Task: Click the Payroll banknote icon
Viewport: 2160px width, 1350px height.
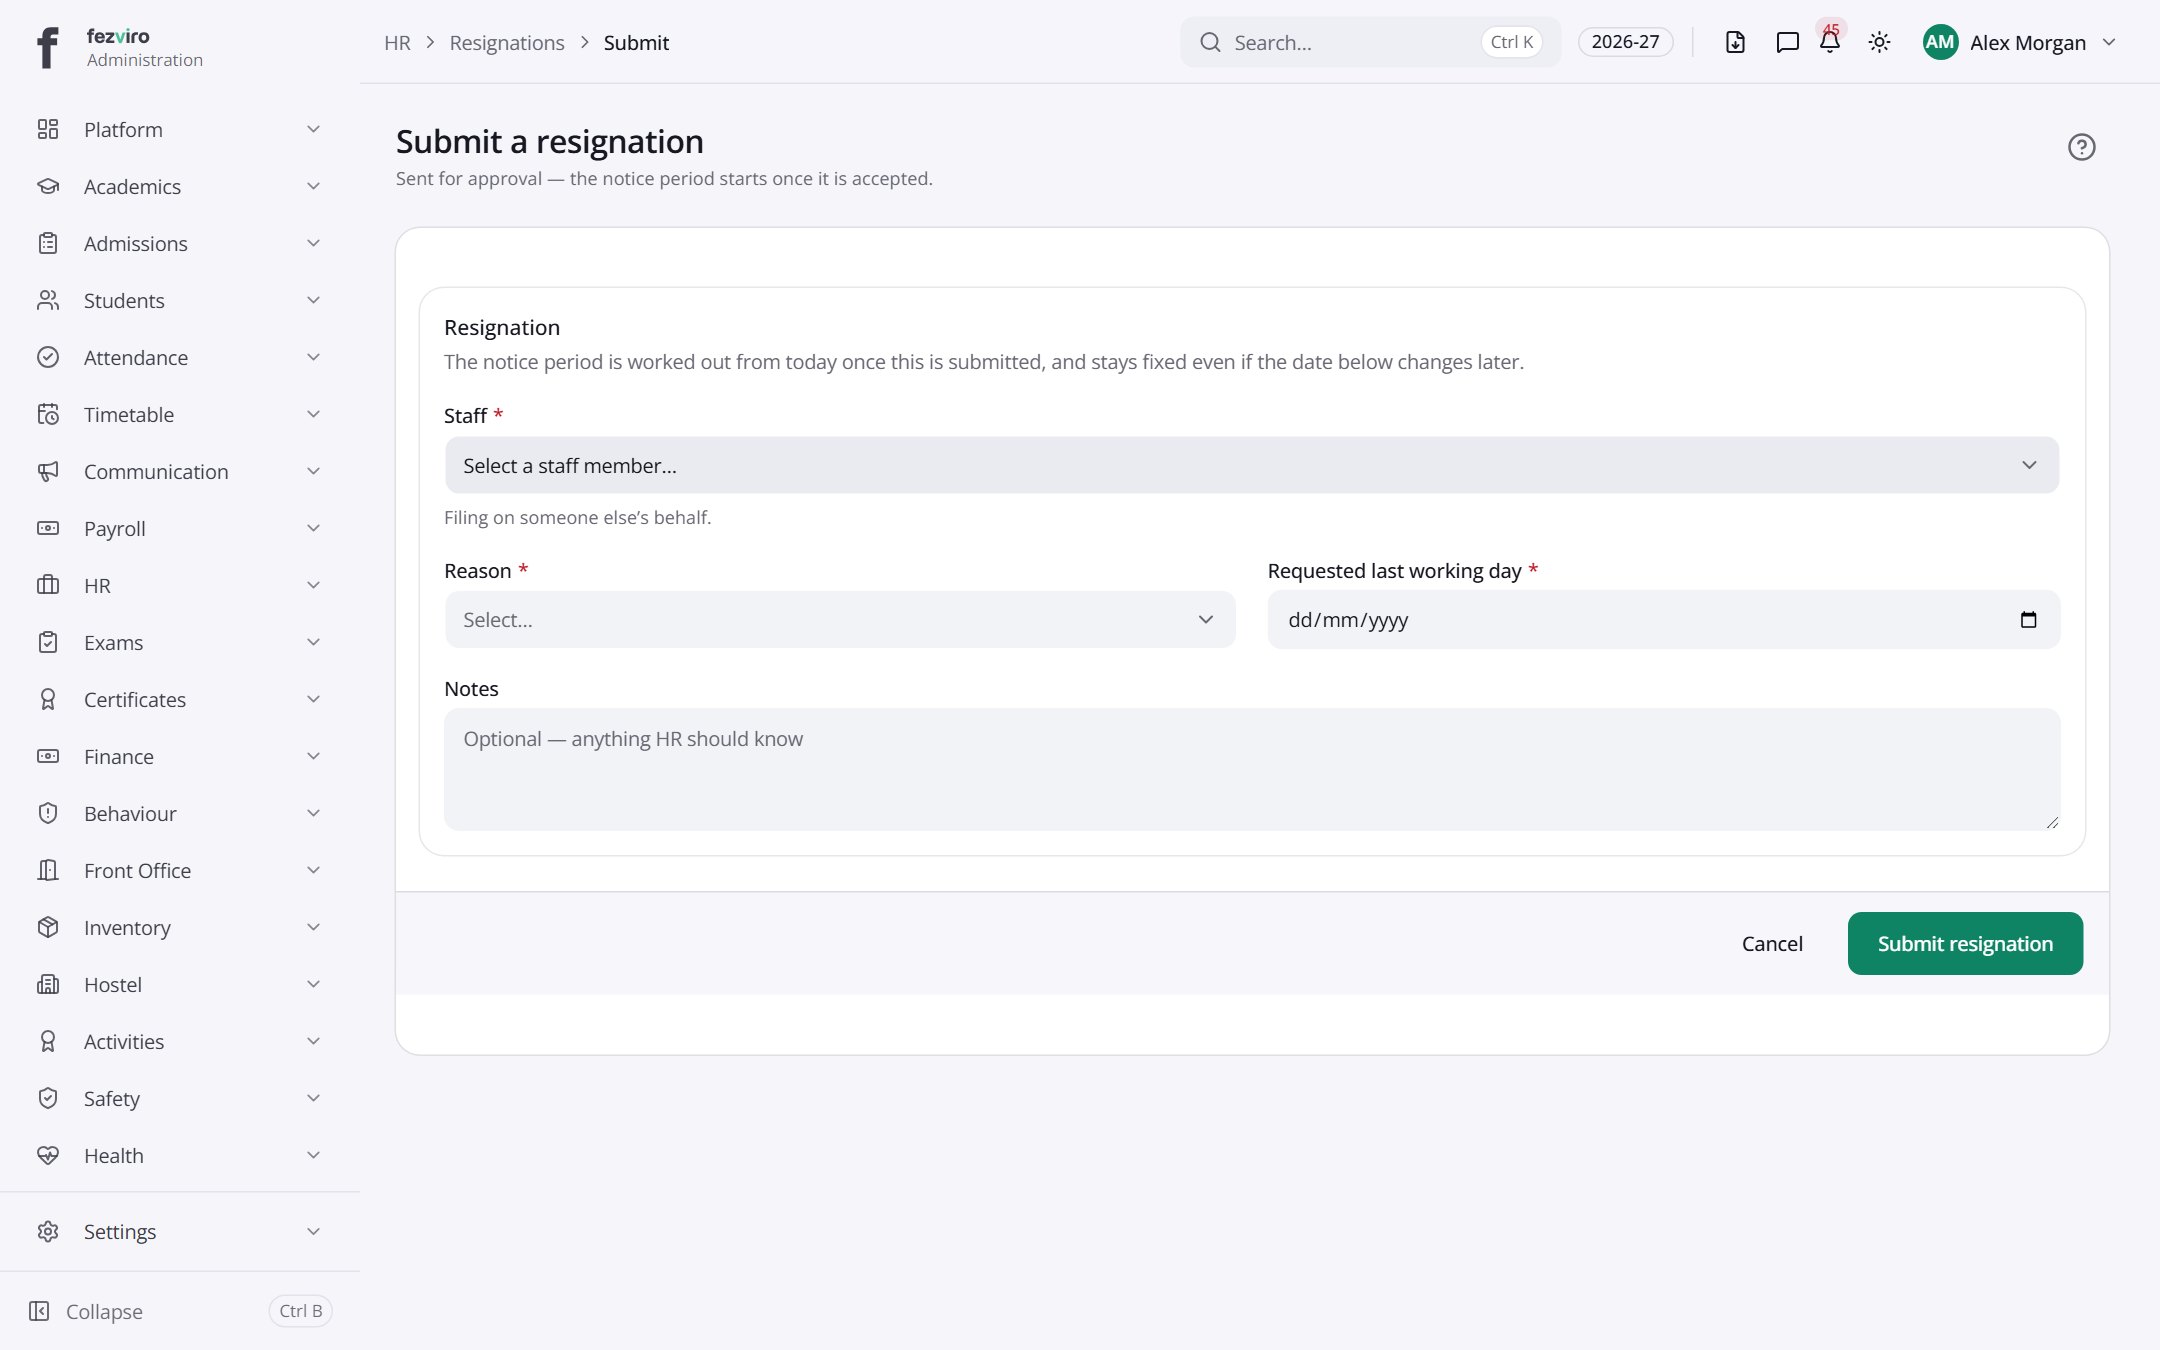Action: (x=48, y=528)
